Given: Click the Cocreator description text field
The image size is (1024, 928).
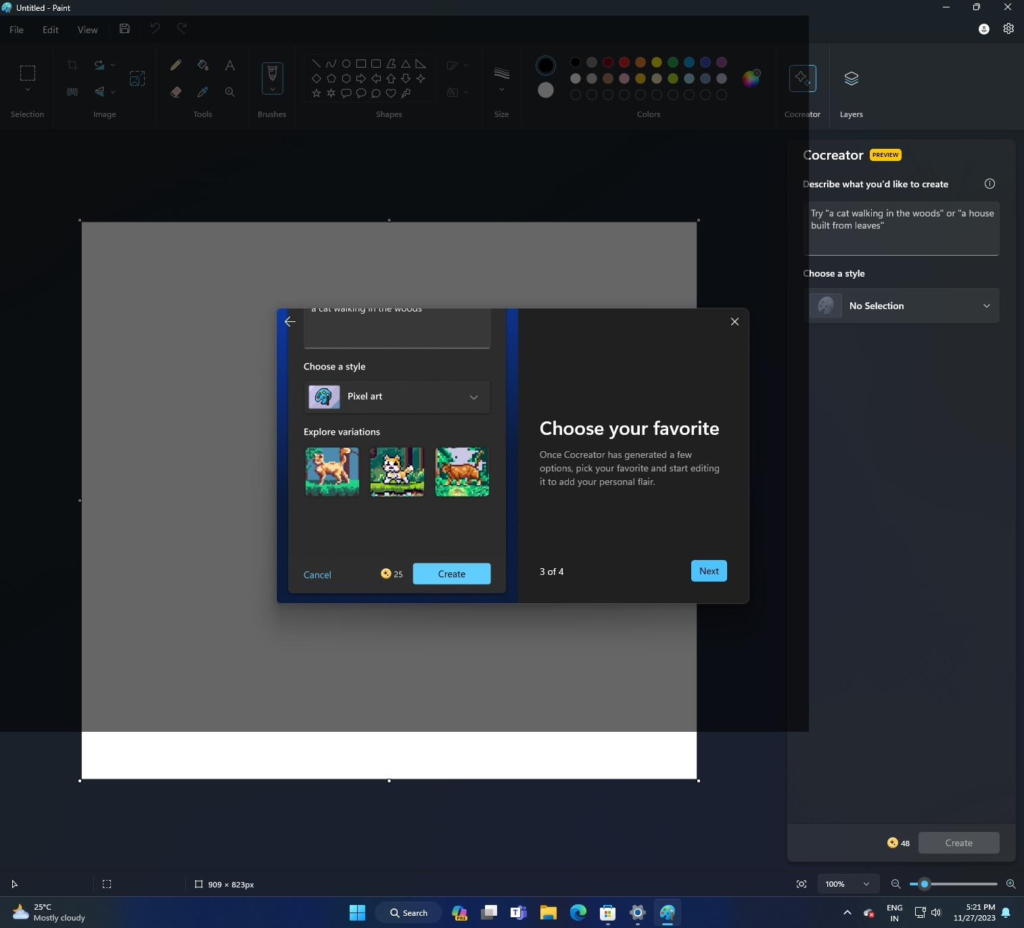Looking at the screenshot, I should pyautogui.click(x=901, y=228).
